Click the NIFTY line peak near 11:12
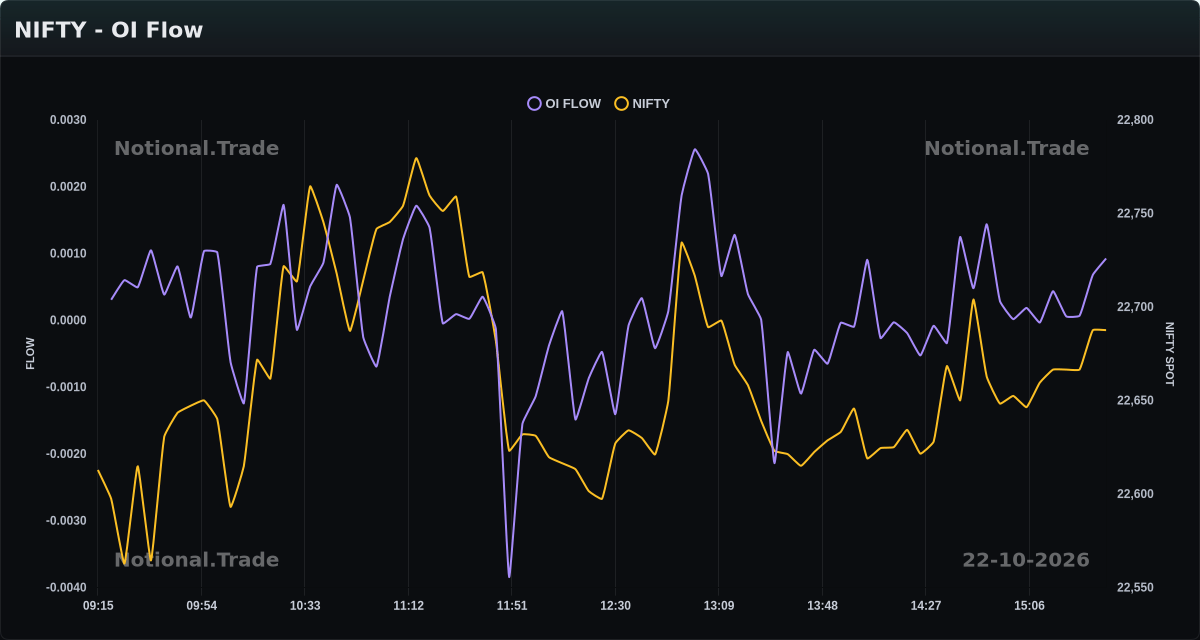The image size is (1200, 640). pos(416,158)
